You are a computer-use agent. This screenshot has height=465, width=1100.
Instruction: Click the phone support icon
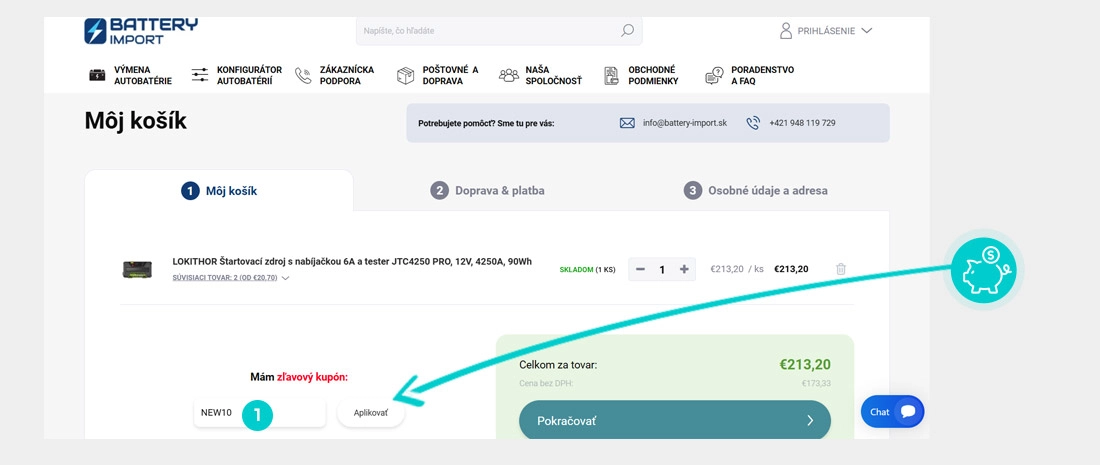point(753,123)
